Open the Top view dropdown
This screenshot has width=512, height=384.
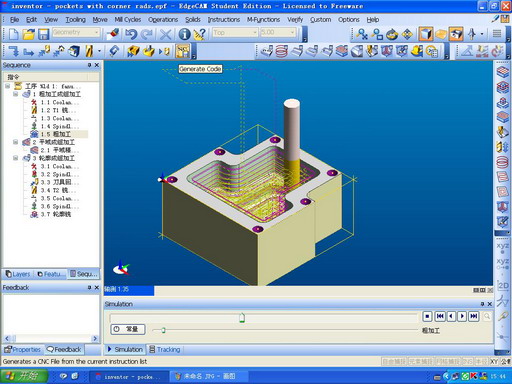coord(235,32)
